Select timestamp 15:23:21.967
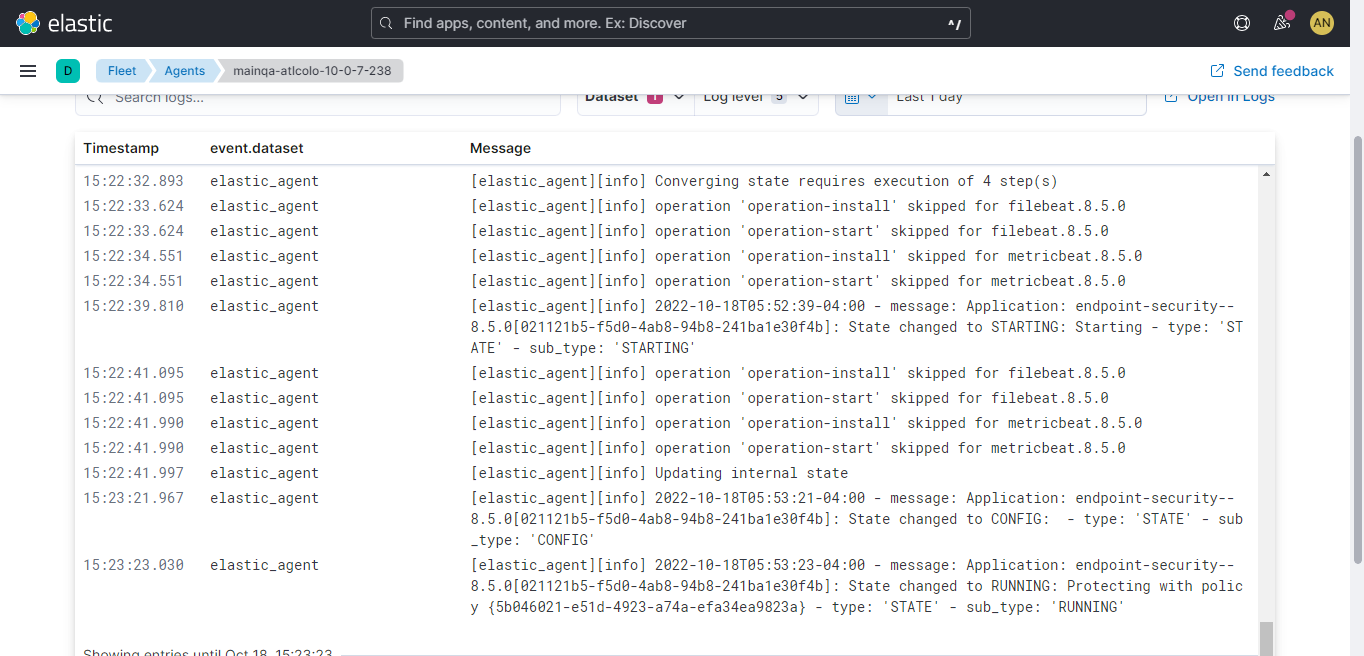The width and height of the screenshot is (1364, 656). point(133,498)
